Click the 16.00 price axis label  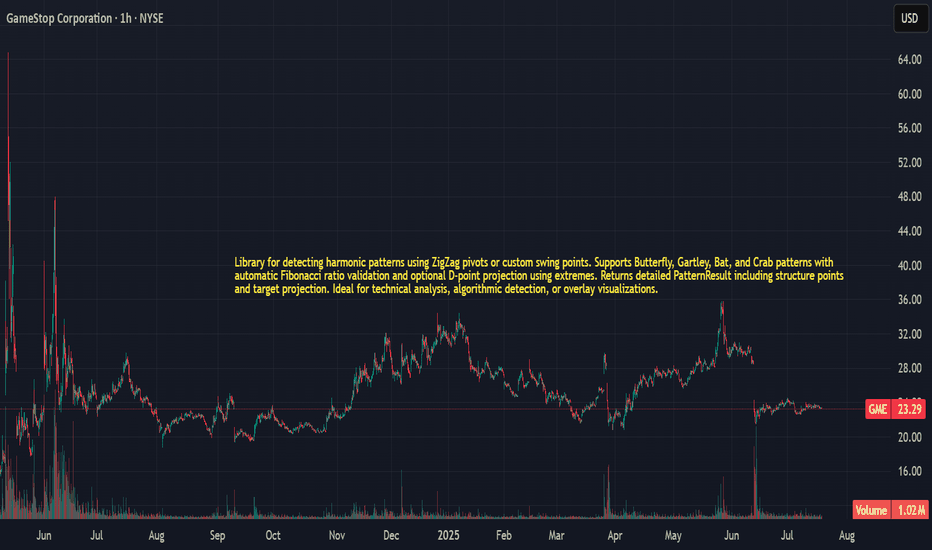click(909, 471)
